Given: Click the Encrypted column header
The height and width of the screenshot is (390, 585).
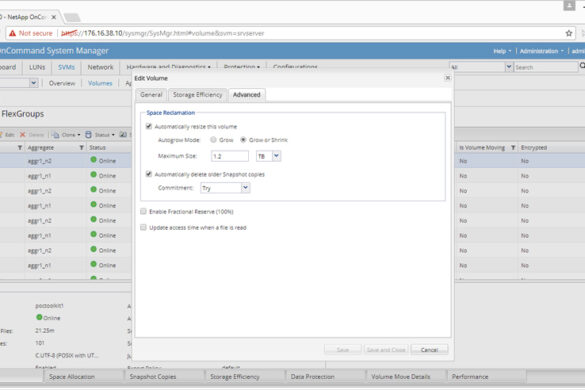Looking at the screenshot, I should click(534, 148).
